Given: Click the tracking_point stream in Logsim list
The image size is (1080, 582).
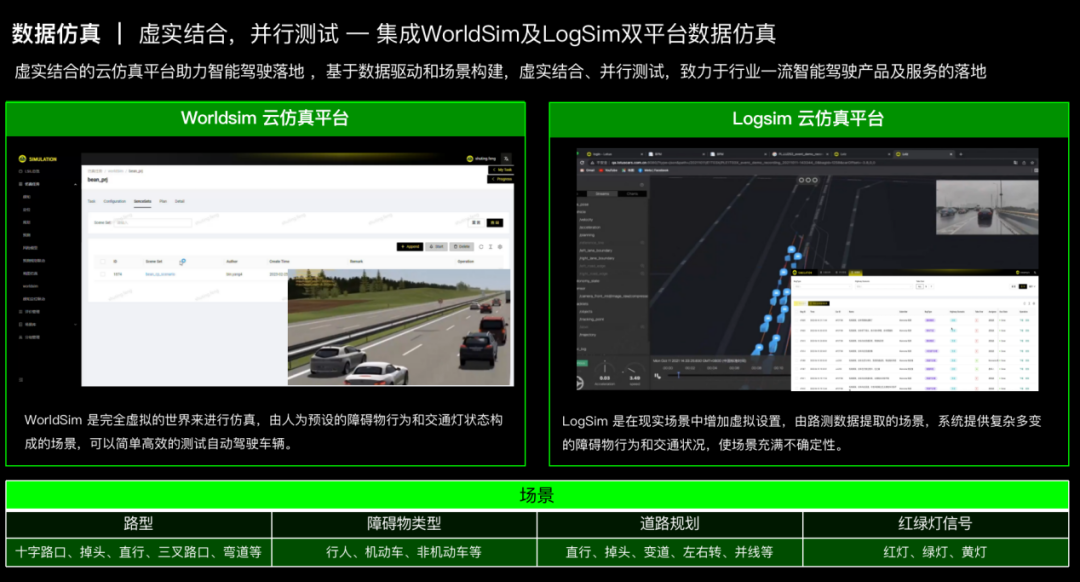Looking at the screenshot, I should tap(592, 319).
